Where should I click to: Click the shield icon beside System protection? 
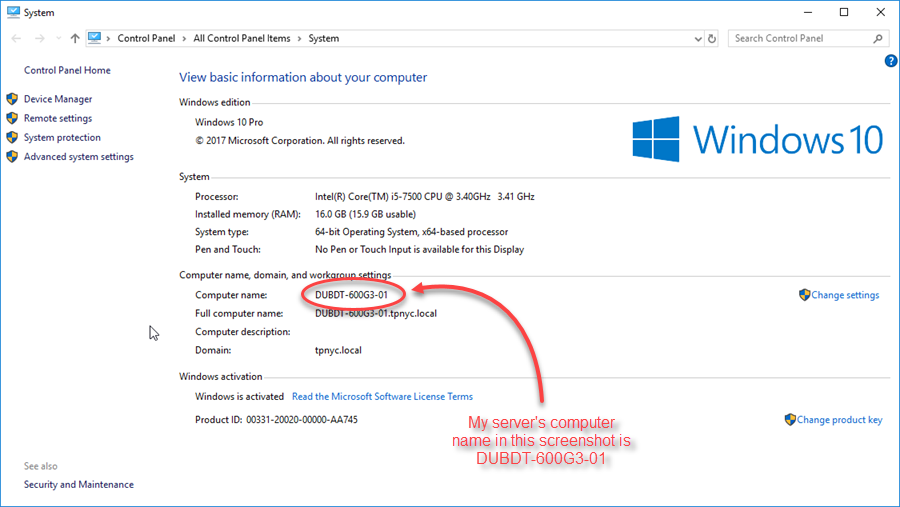pyautogui.click(x=12, y=137)
